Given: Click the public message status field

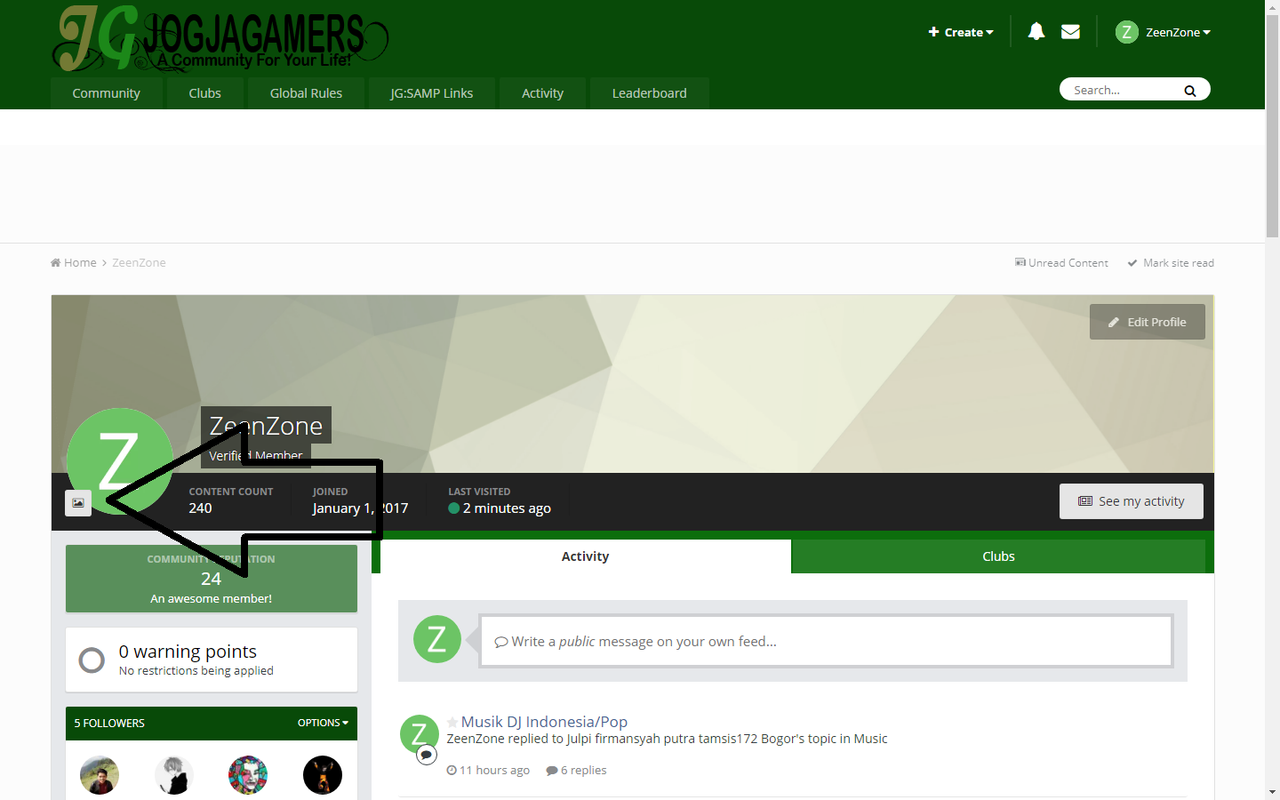Looking at the screenshot, I should (826, 641).
